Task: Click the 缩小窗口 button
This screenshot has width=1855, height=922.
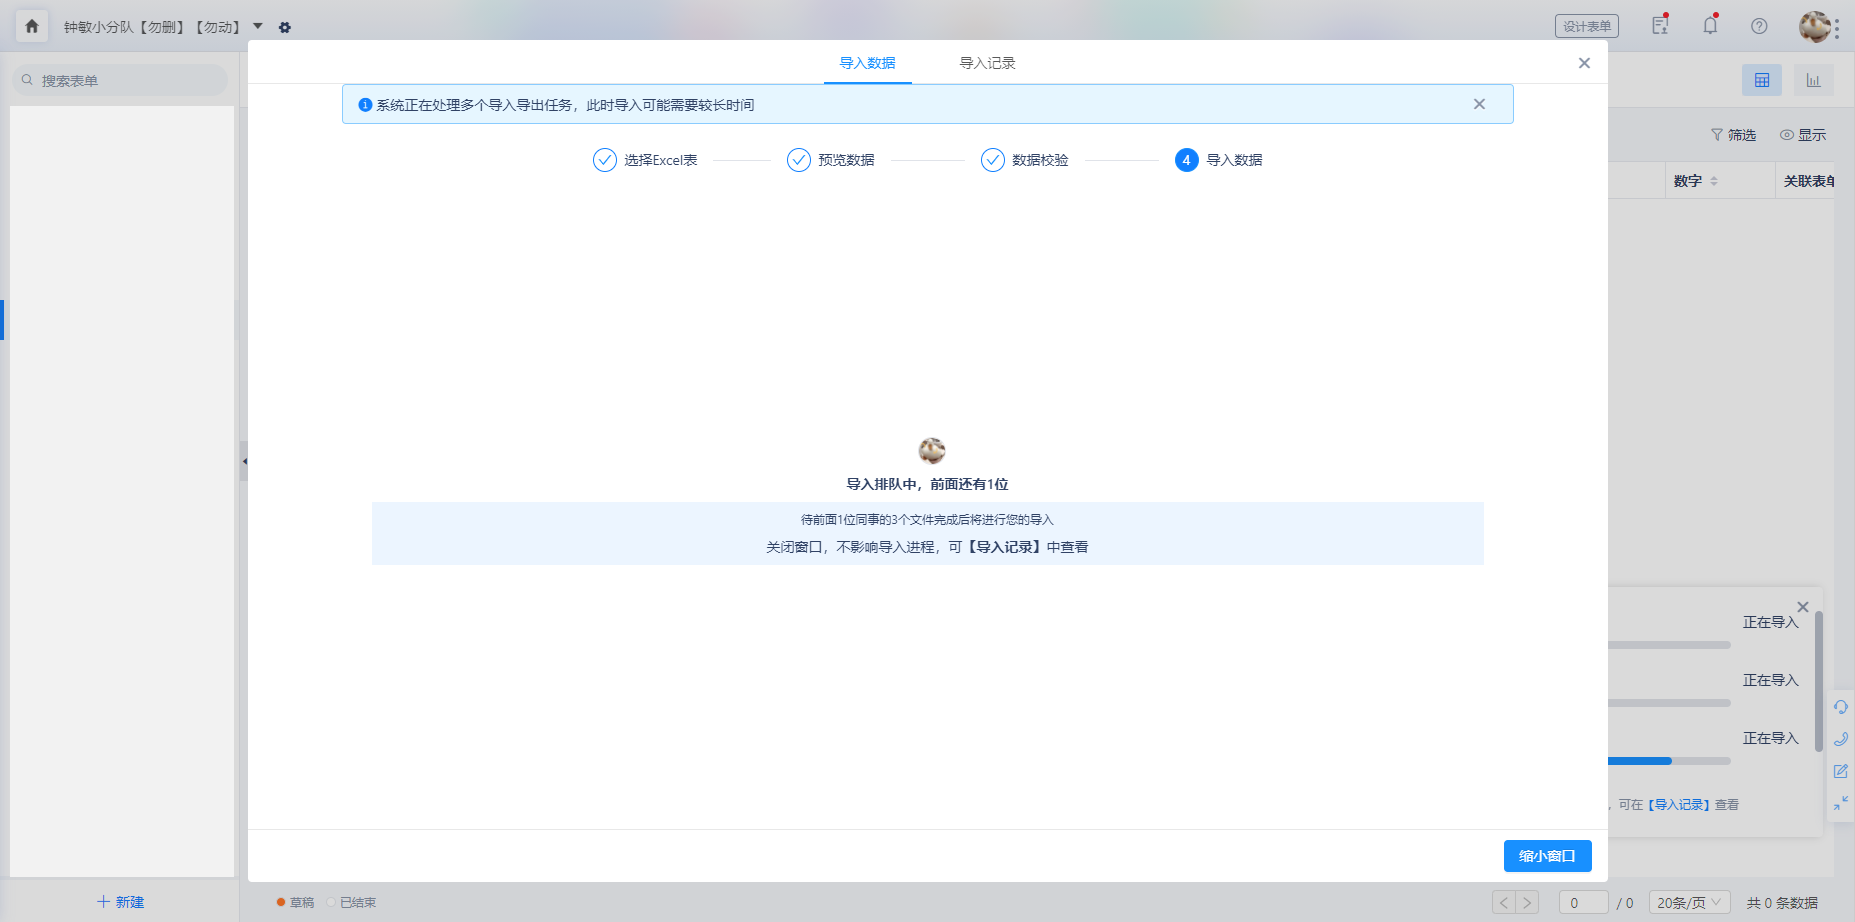Action: pyautogui.click(x=1547, y=856)
